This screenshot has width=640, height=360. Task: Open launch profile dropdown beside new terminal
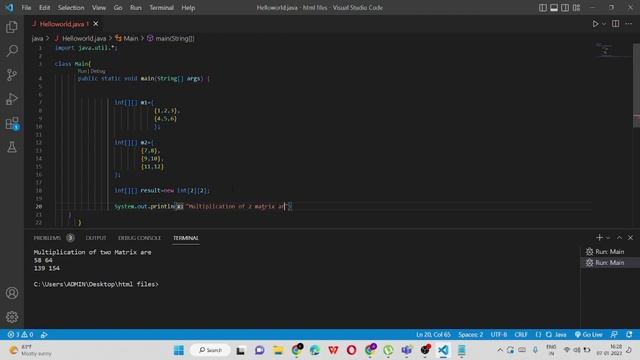[x=608, y=238]
